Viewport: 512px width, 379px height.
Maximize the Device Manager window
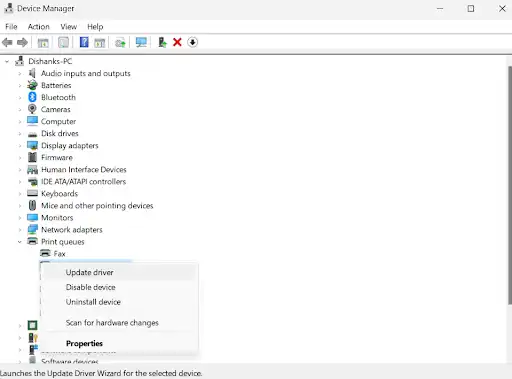471,8
